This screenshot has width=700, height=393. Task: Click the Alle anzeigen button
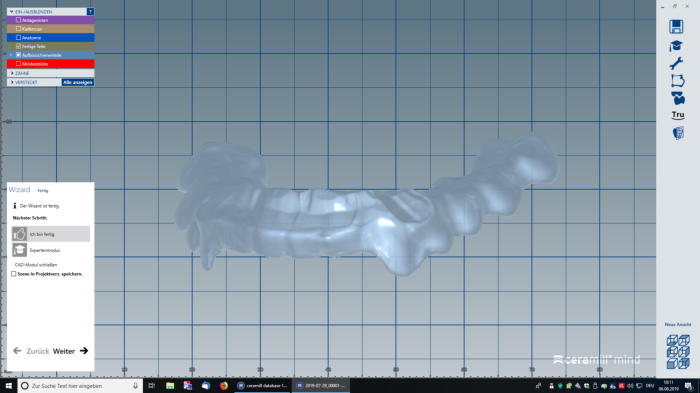(x=78, y=82)
